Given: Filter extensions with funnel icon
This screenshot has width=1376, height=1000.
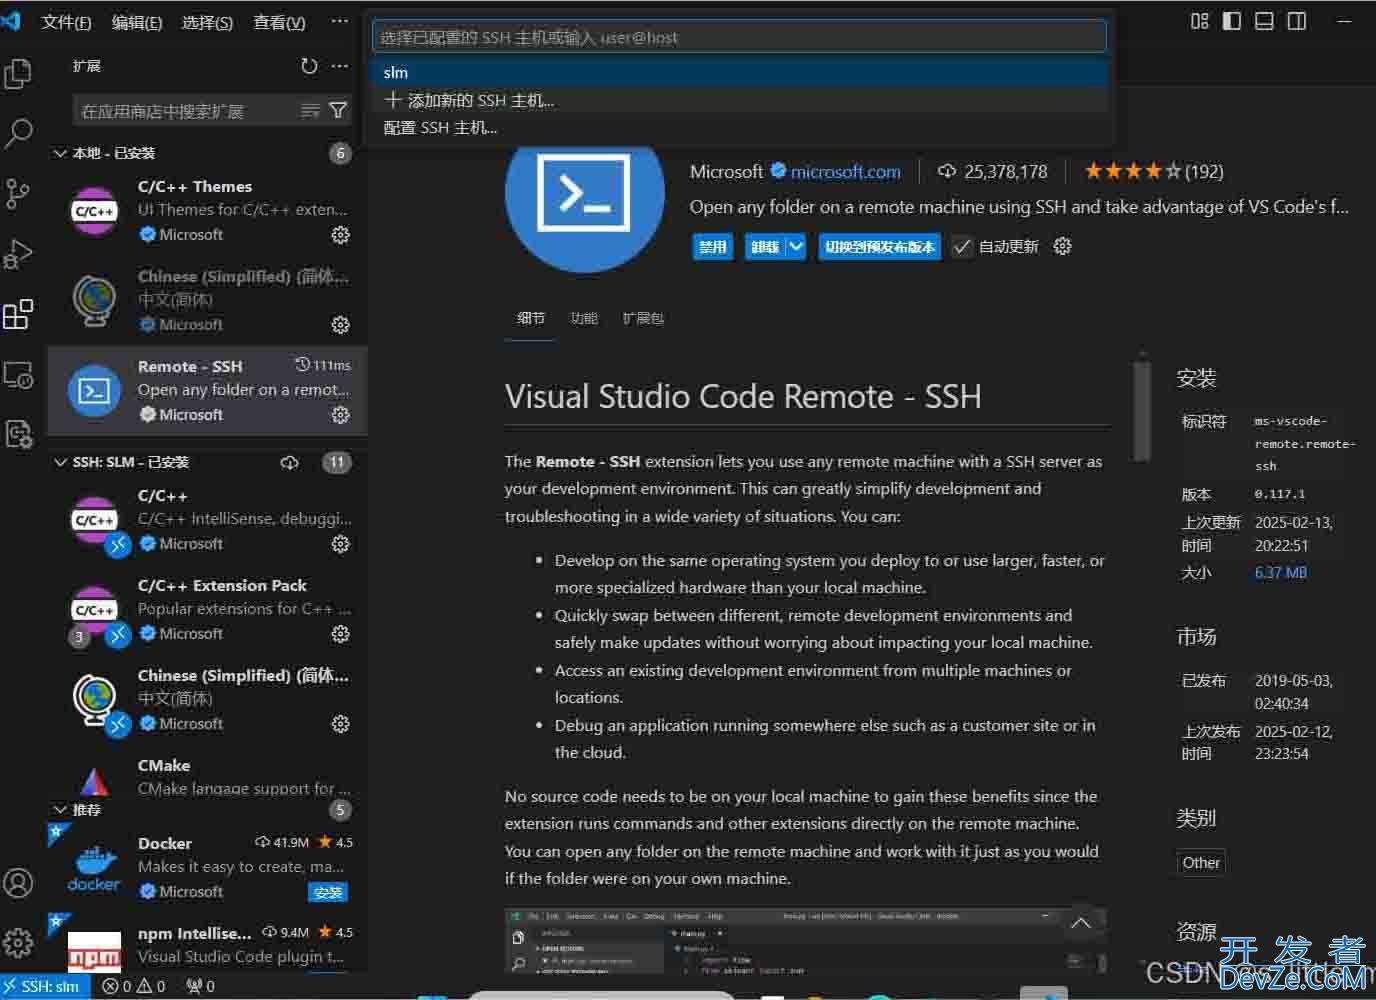Looking at the screenshot, I should (x=338, y=111).
